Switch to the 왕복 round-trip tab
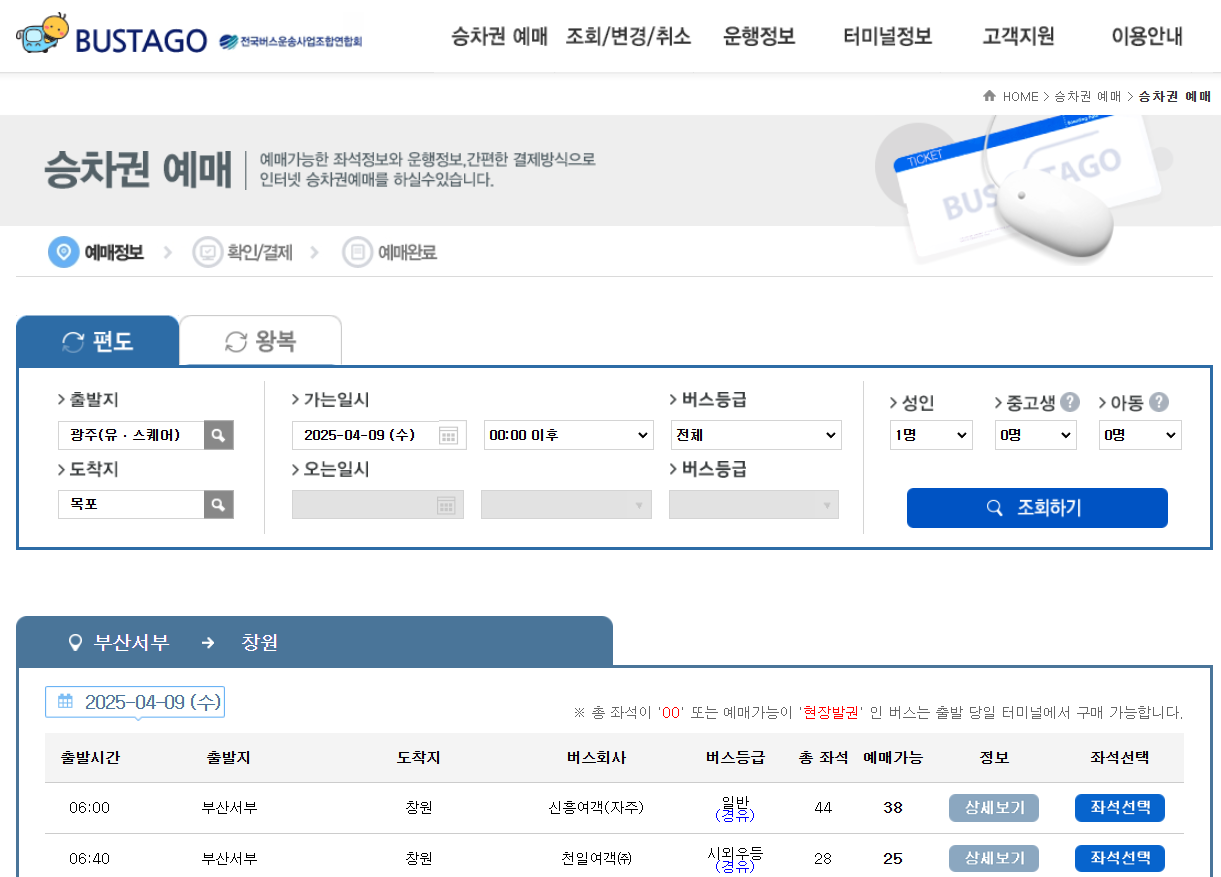Viewport: 1221px width, 877px height. pos(260,341)
